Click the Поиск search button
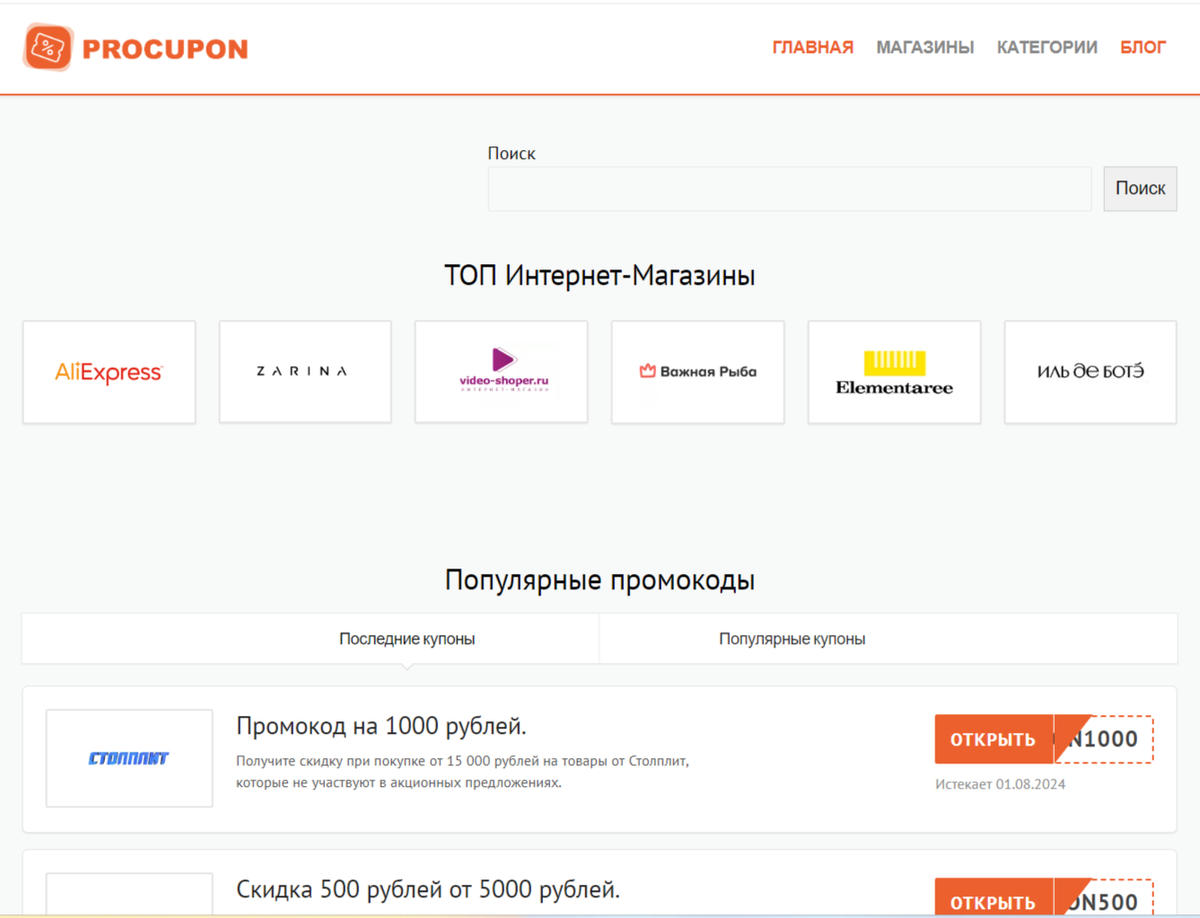This screenshot has width=1200, height=918. [x=1140, y=189]
